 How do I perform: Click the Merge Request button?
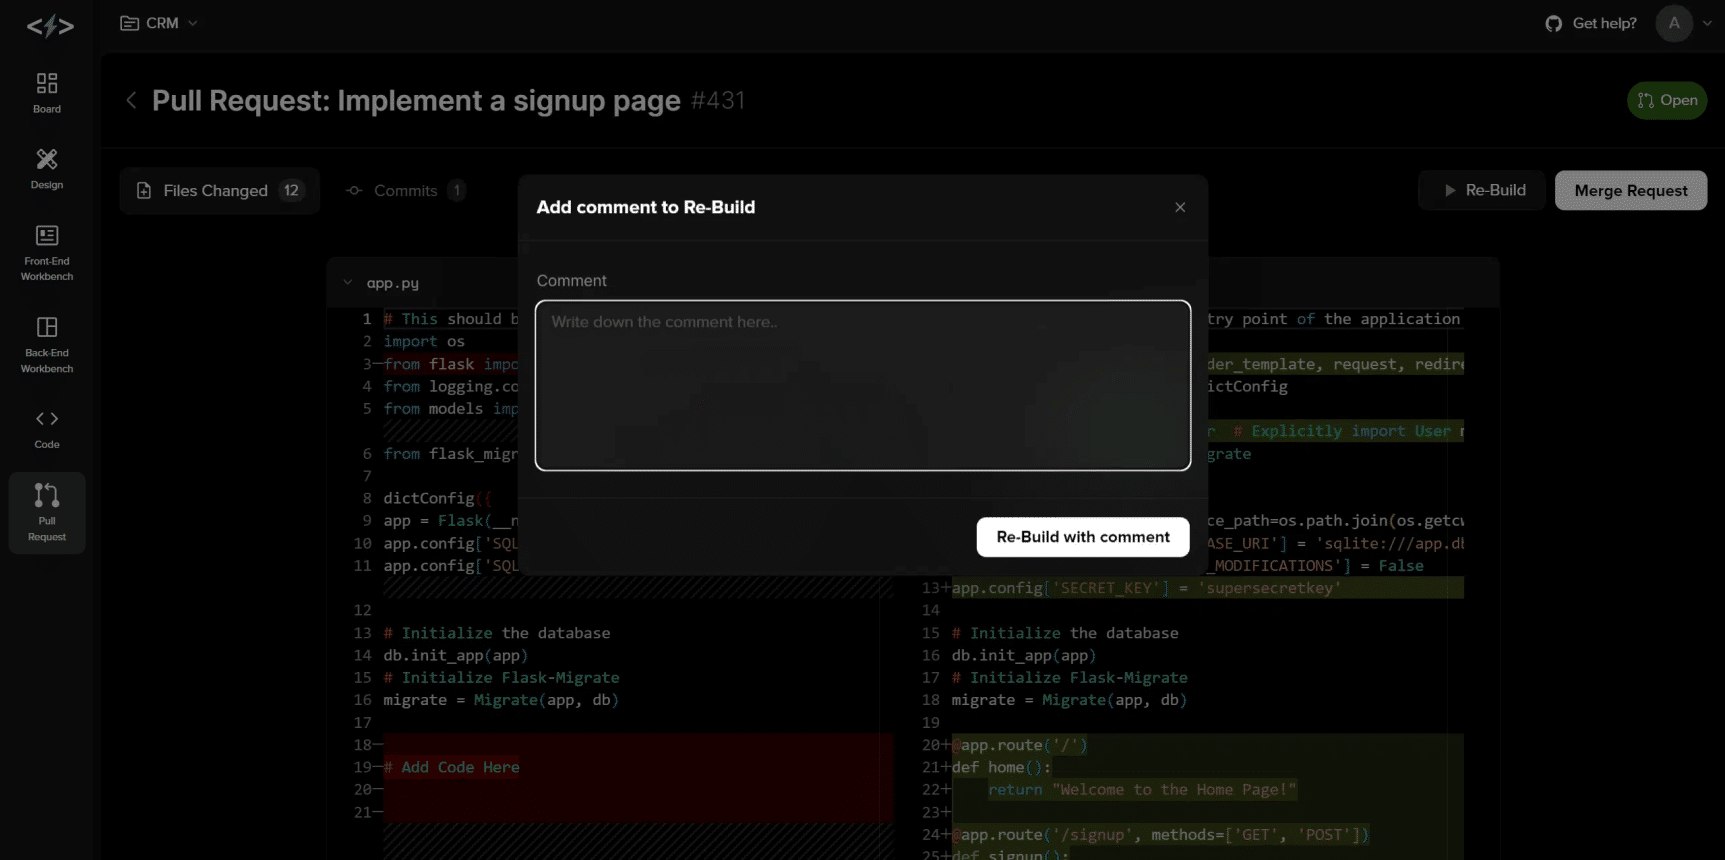tap(1630, 190)
